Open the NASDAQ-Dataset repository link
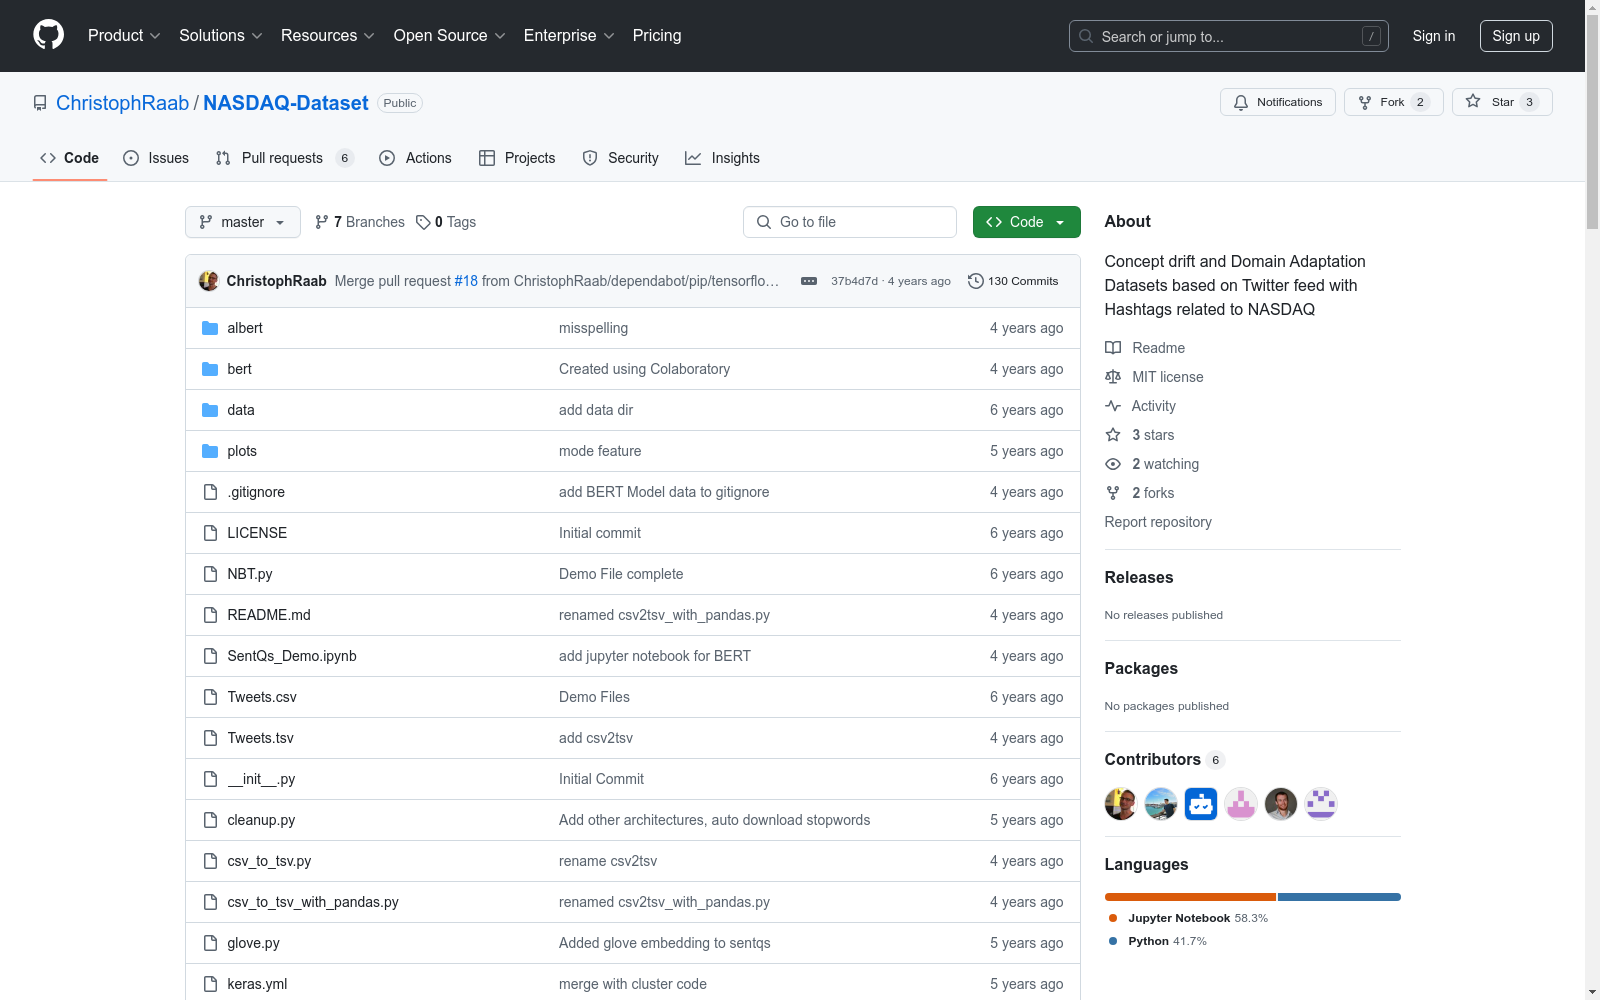Viewport: 1600px width, 1000px height. [286, 103]
